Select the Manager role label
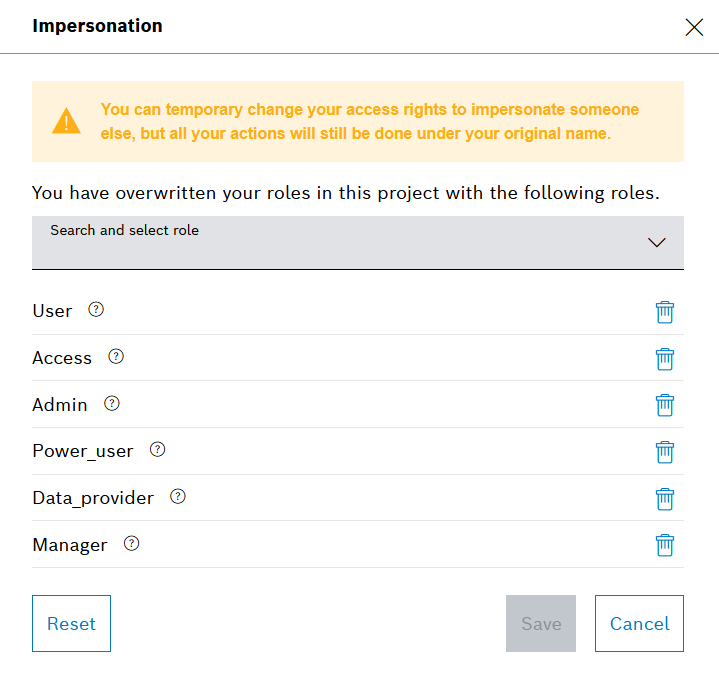The width and height of the screenshot is (719, 685). coord(70,545)
